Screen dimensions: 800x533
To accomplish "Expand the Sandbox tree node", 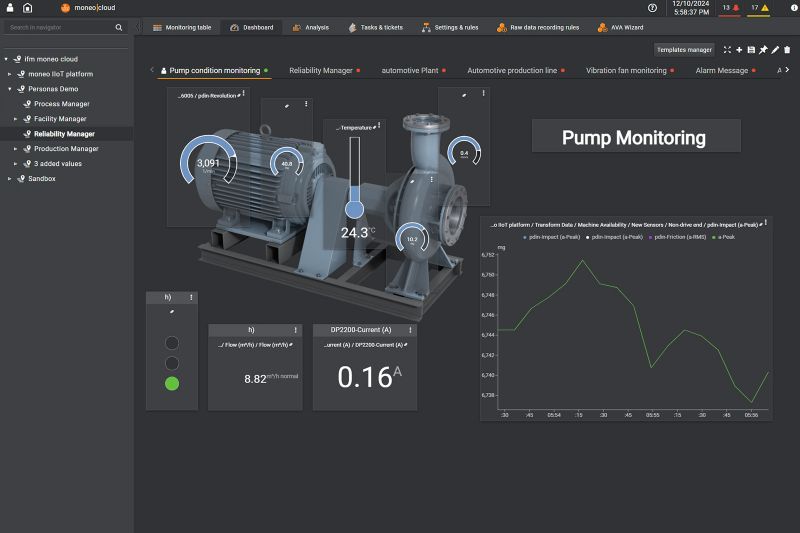I will (x=10, y=179).
